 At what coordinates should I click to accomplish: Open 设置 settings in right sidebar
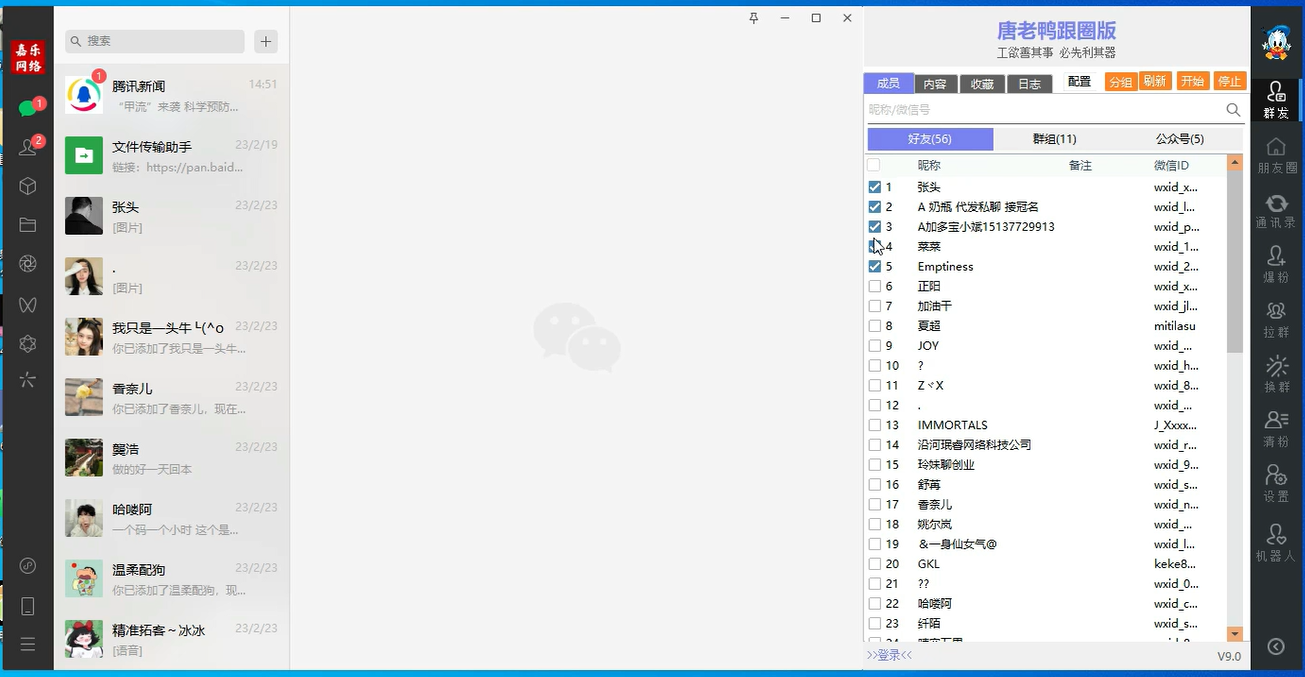pos(1275,488)
